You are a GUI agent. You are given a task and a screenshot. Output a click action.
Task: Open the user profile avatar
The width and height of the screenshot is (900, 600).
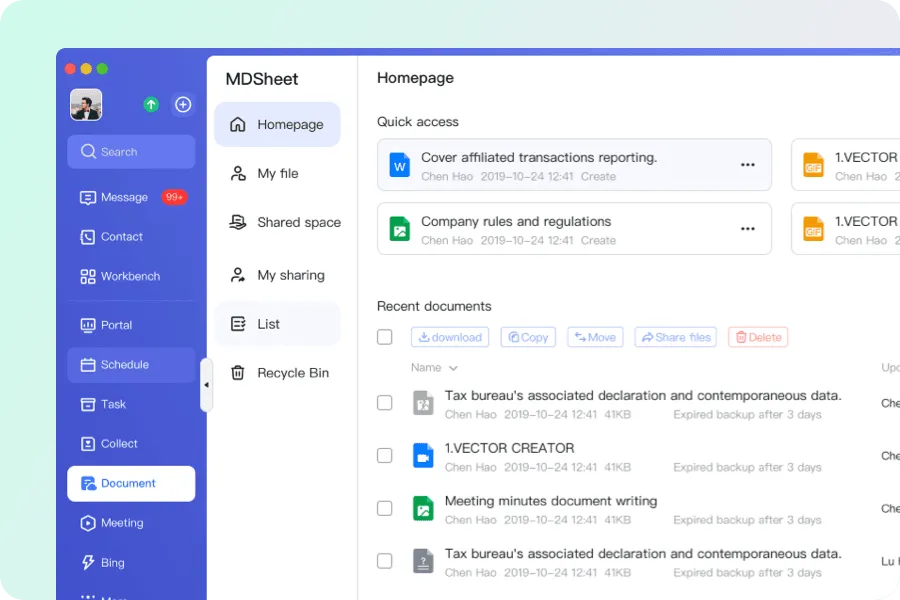point(86,104)
